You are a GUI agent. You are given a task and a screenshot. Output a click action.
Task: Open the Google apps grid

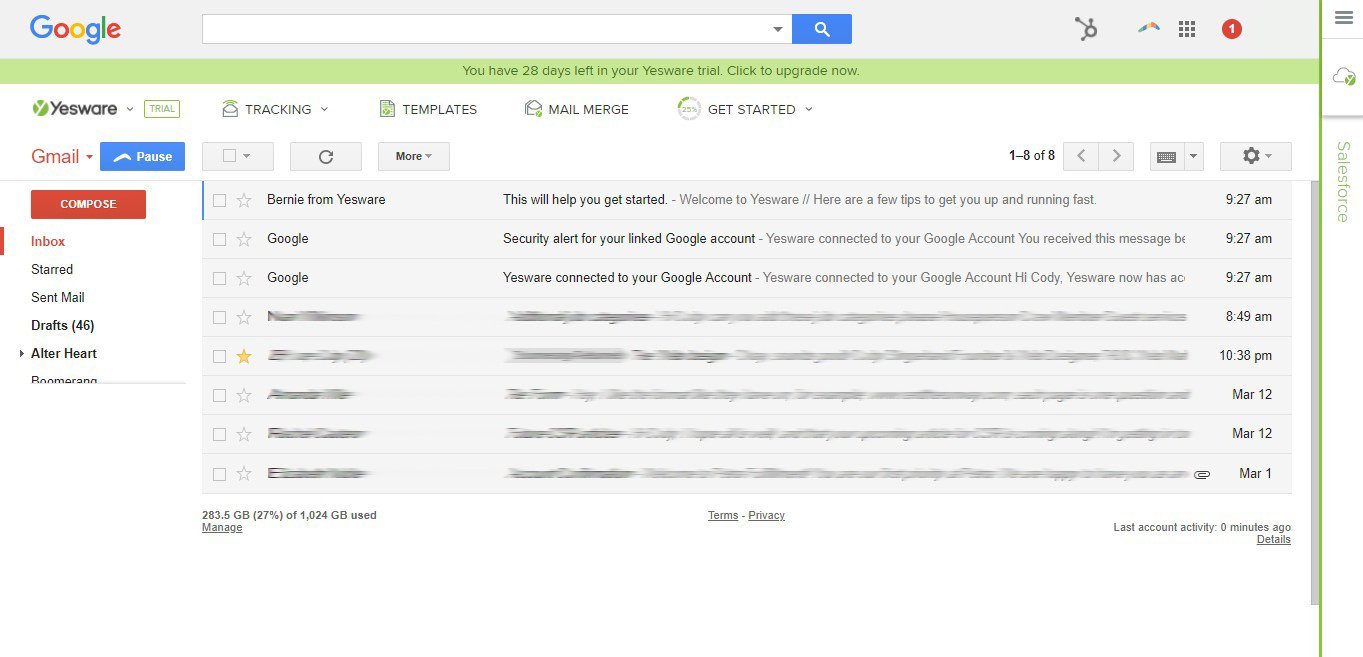(x=1187, y=29)
